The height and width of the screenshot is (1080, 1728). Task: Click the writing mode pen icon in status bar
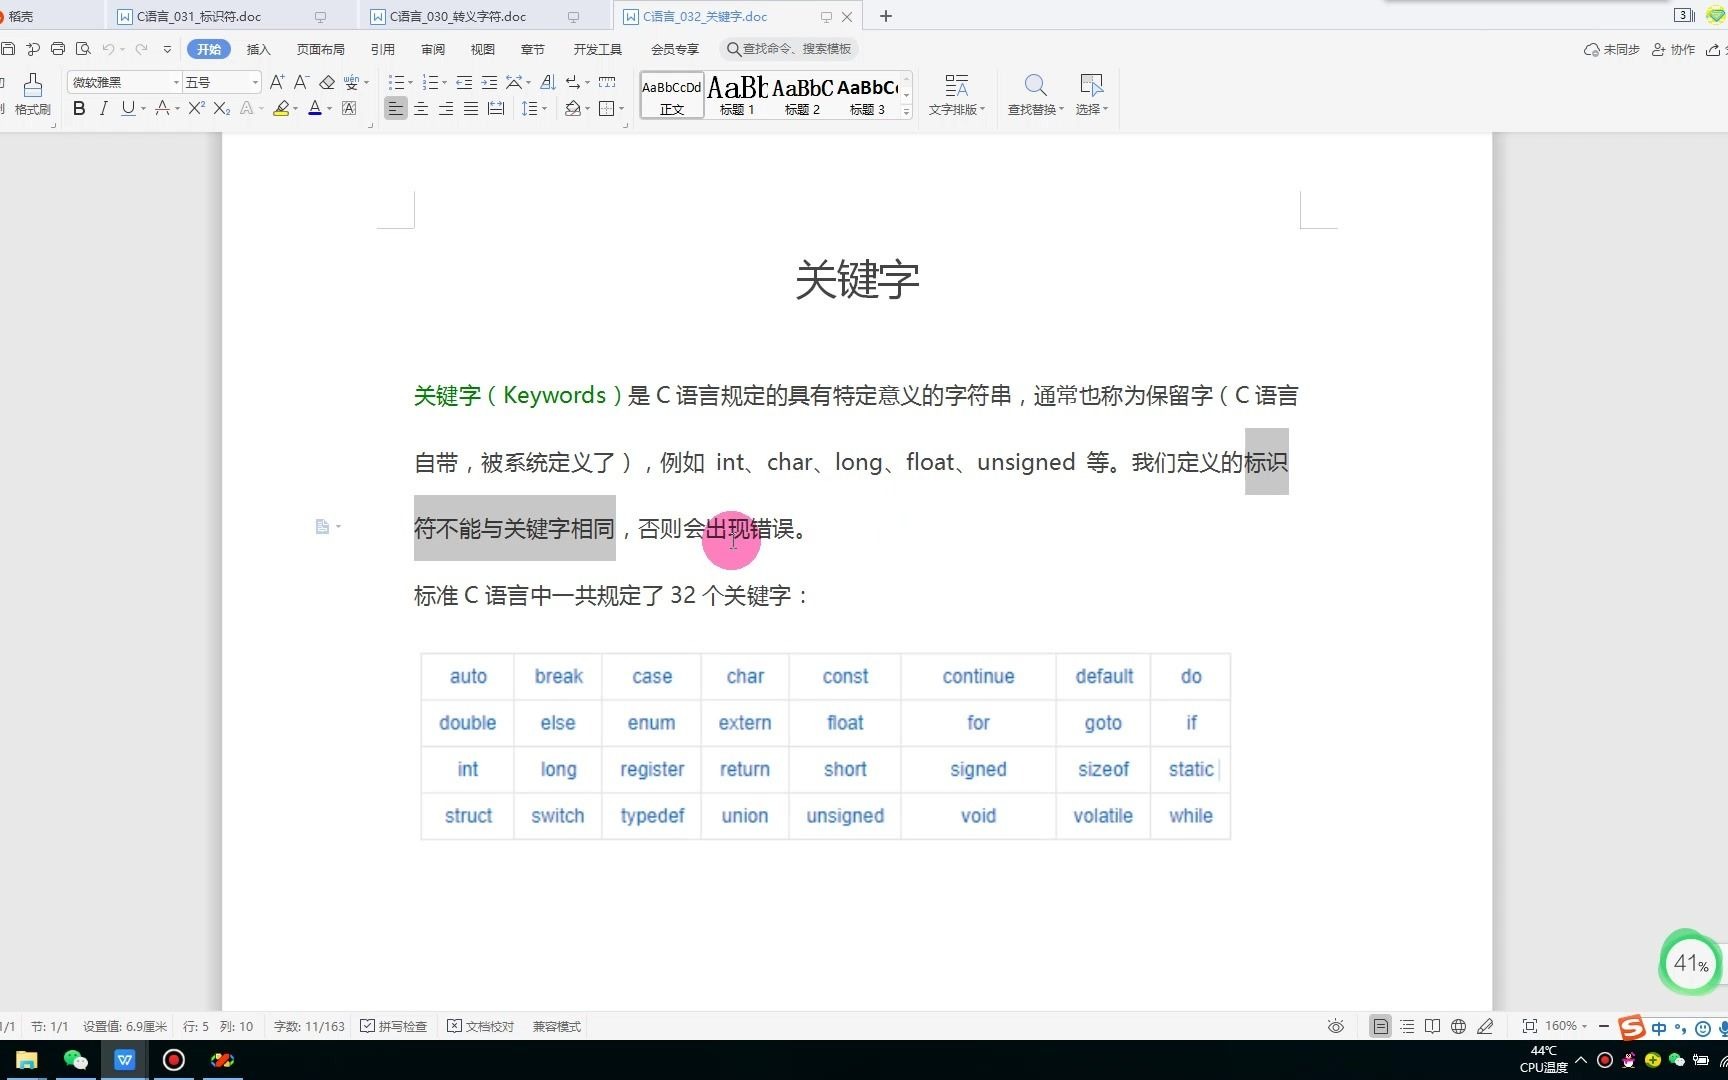coord(1485,1026)
